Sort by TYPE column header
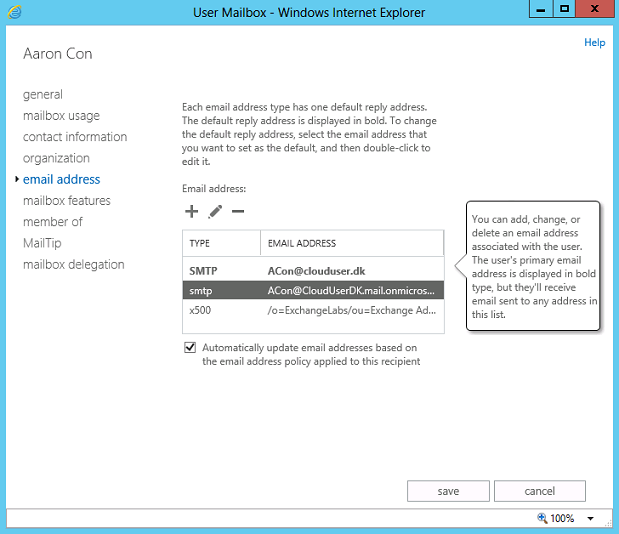This screenshot has height=534, width=619. [x=221, y=243]
